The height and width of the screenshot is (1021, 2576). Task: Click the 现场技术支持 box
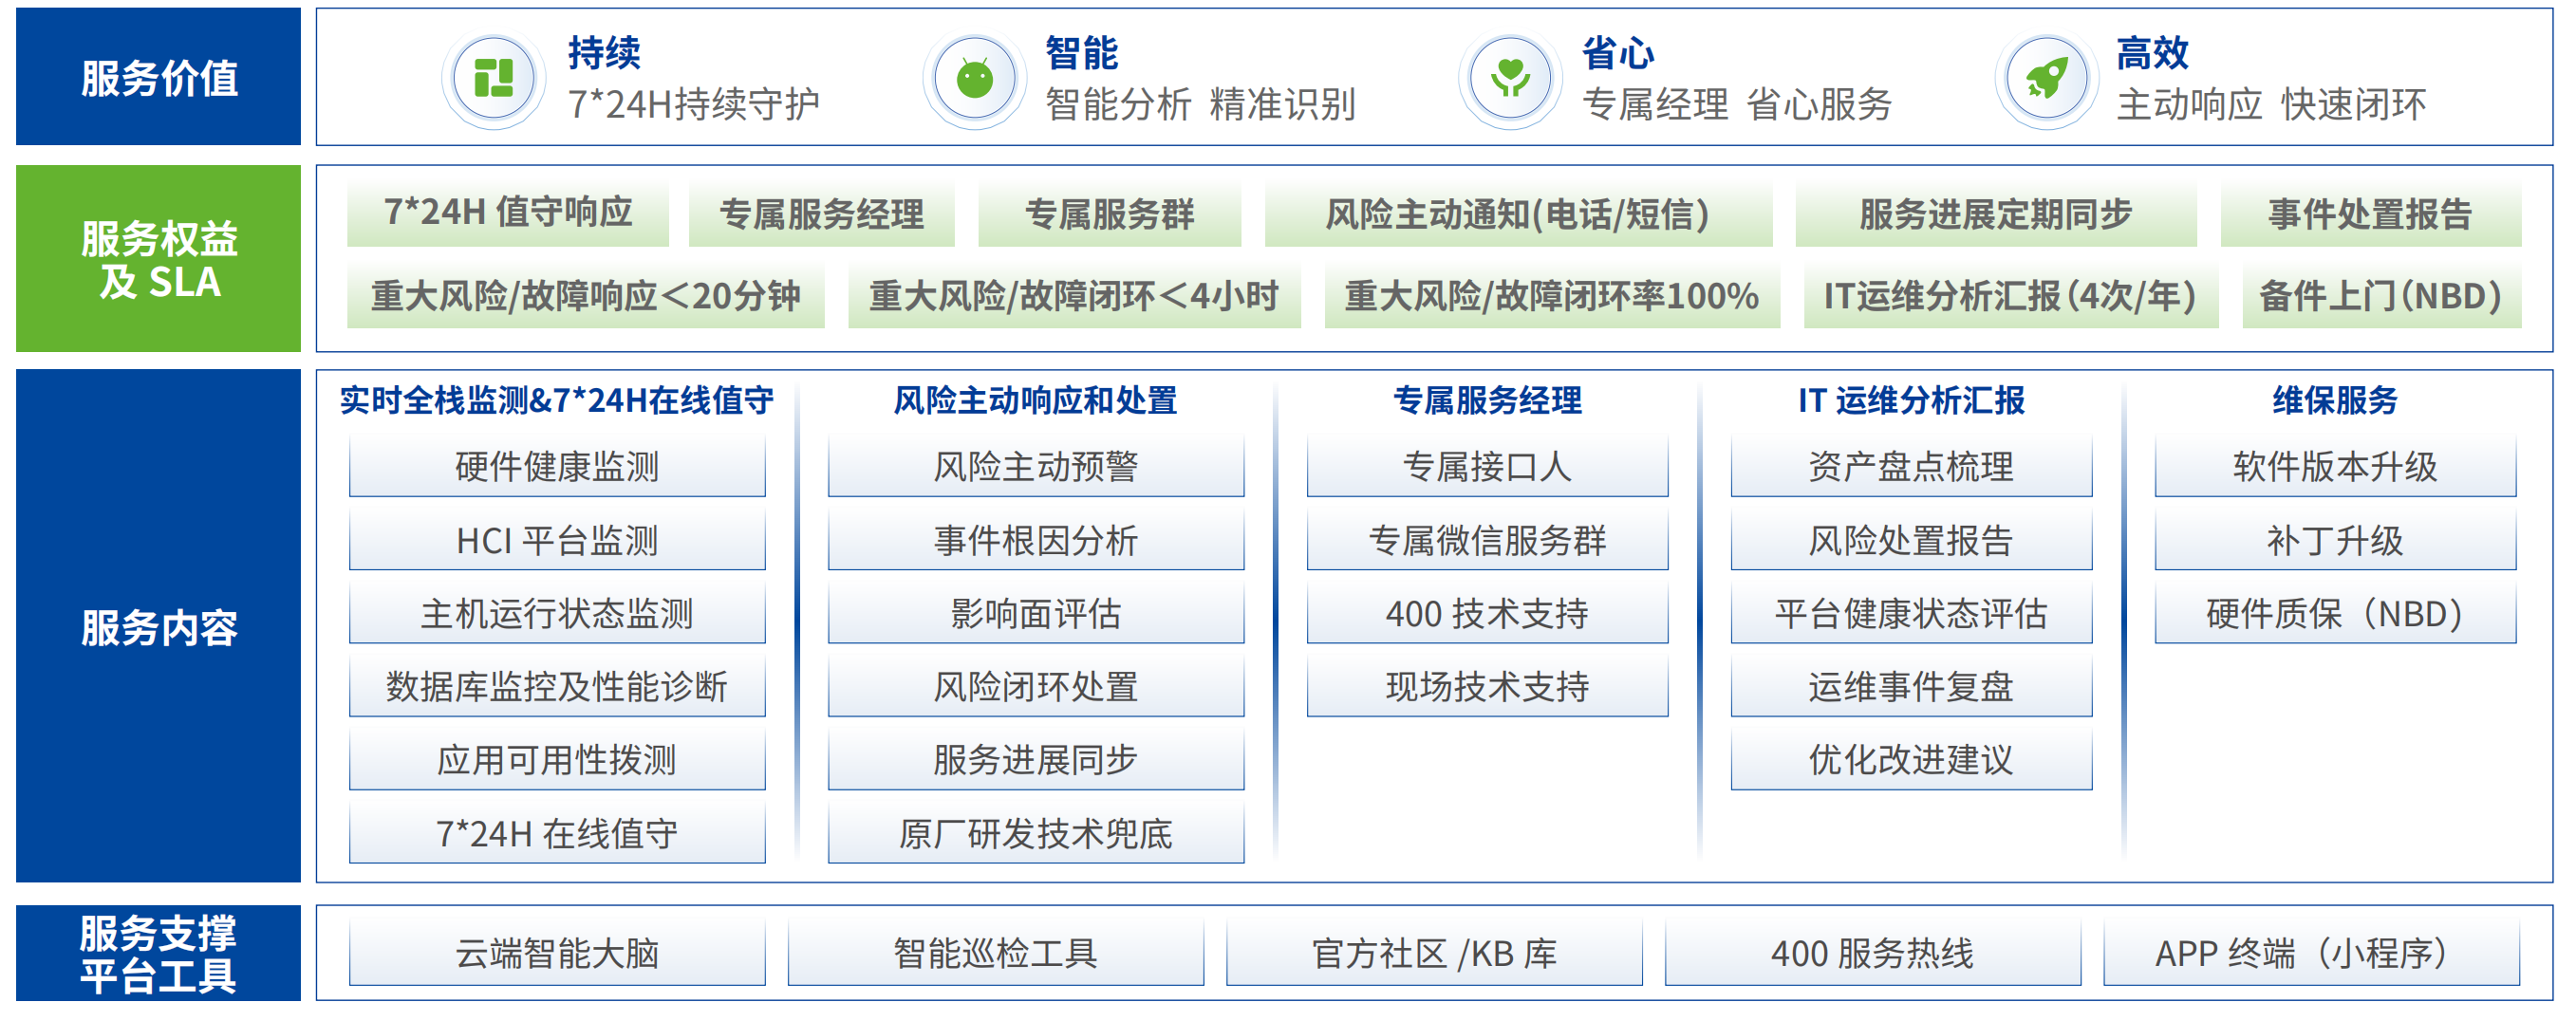(1487, 686)
